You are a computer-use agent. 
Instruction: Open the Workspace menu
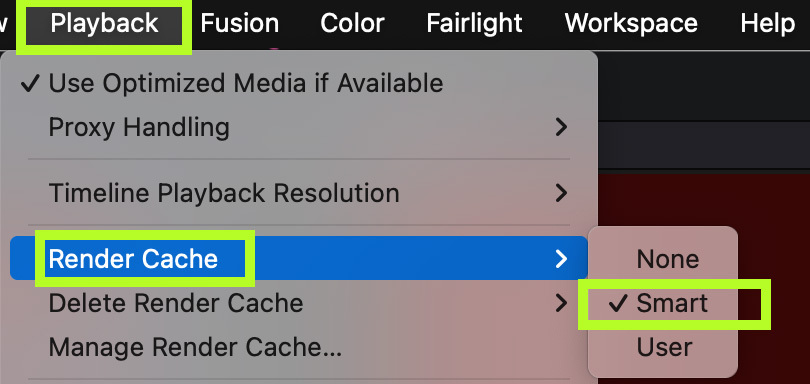tap(631, 24)
